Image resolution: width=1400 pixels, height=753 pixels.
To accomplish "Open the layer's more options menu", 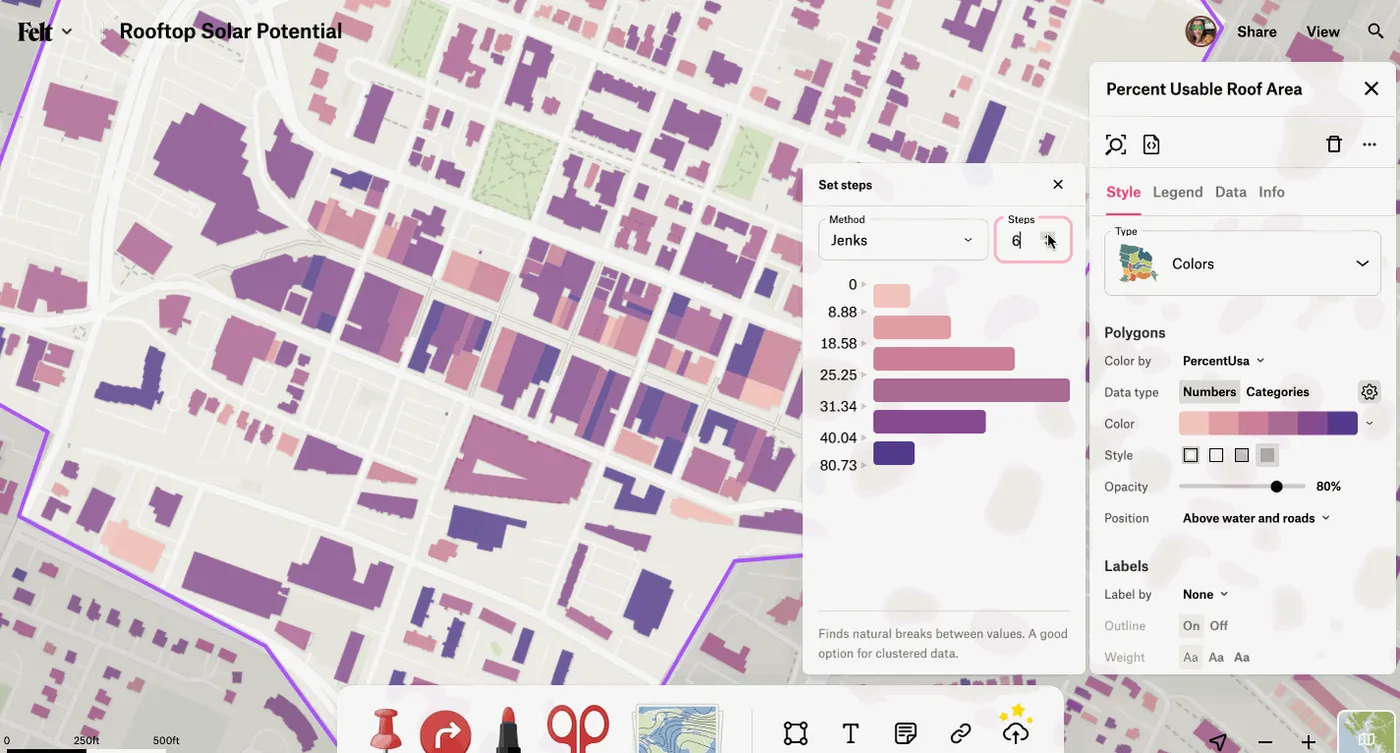I will tap(1370, 145).
